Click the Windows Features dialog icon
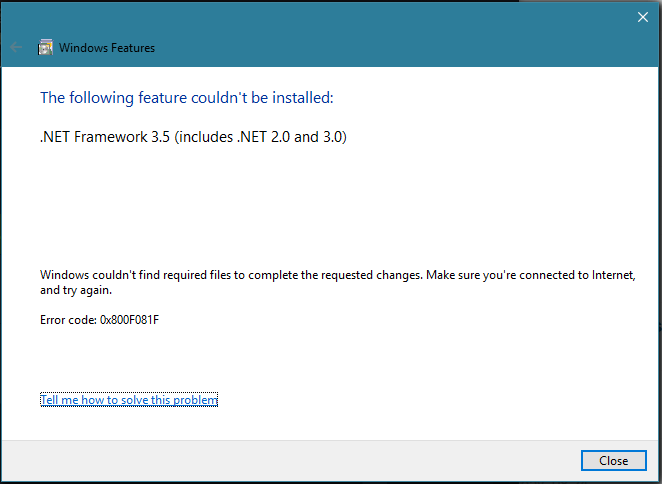662x484 pixels. (x=45, y=47)
